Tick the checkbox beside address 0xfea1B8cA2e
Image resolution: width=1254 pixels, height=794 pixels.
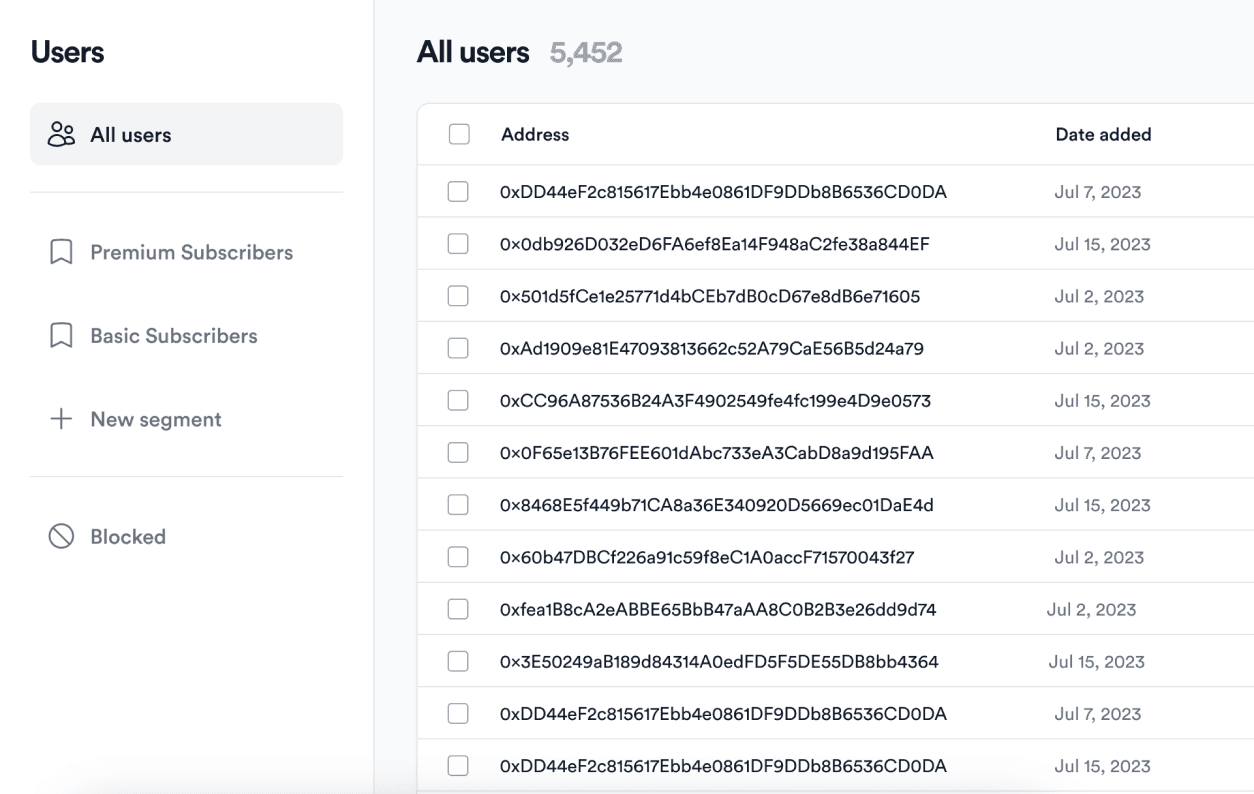[x=458, y=608]
